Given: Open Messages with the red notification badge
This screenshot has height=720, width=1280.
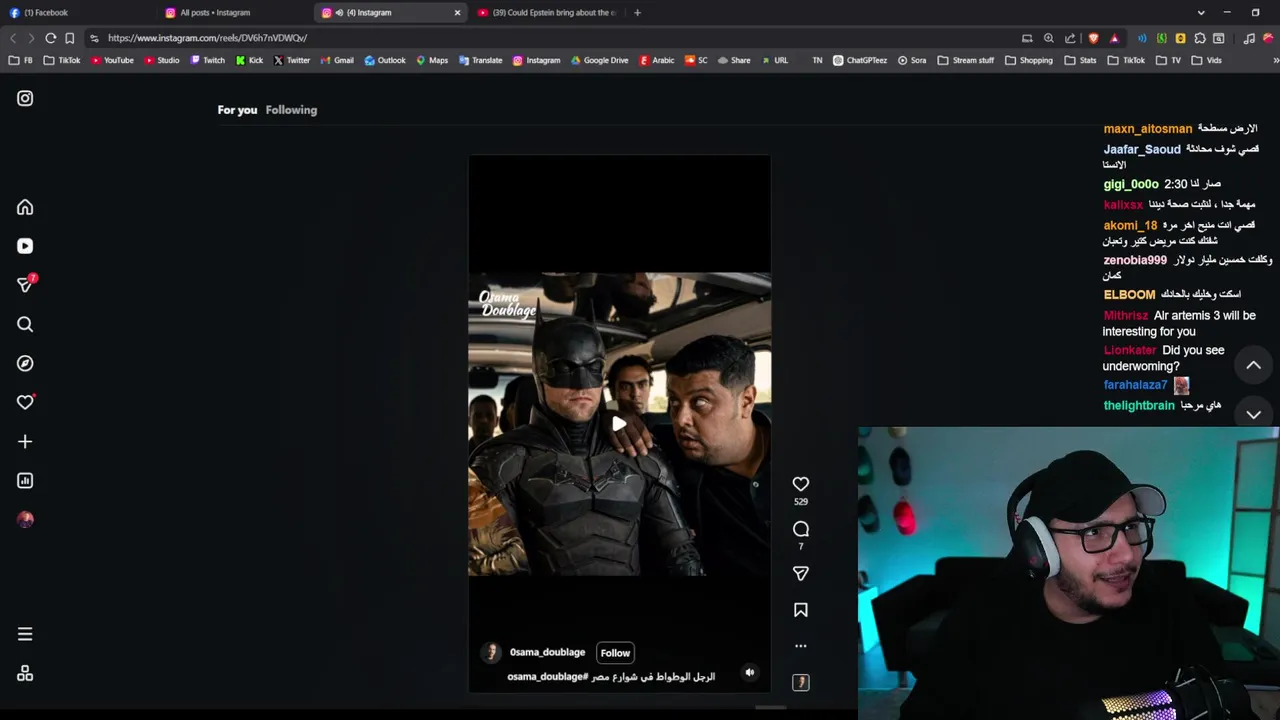Looking at the screenshot, I should 25,285.
